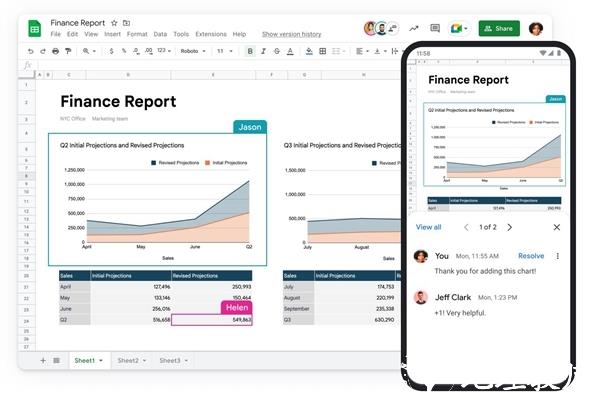
Task: Print the spreadsheet
Action: pyautogui.click(x=55, y=51)
